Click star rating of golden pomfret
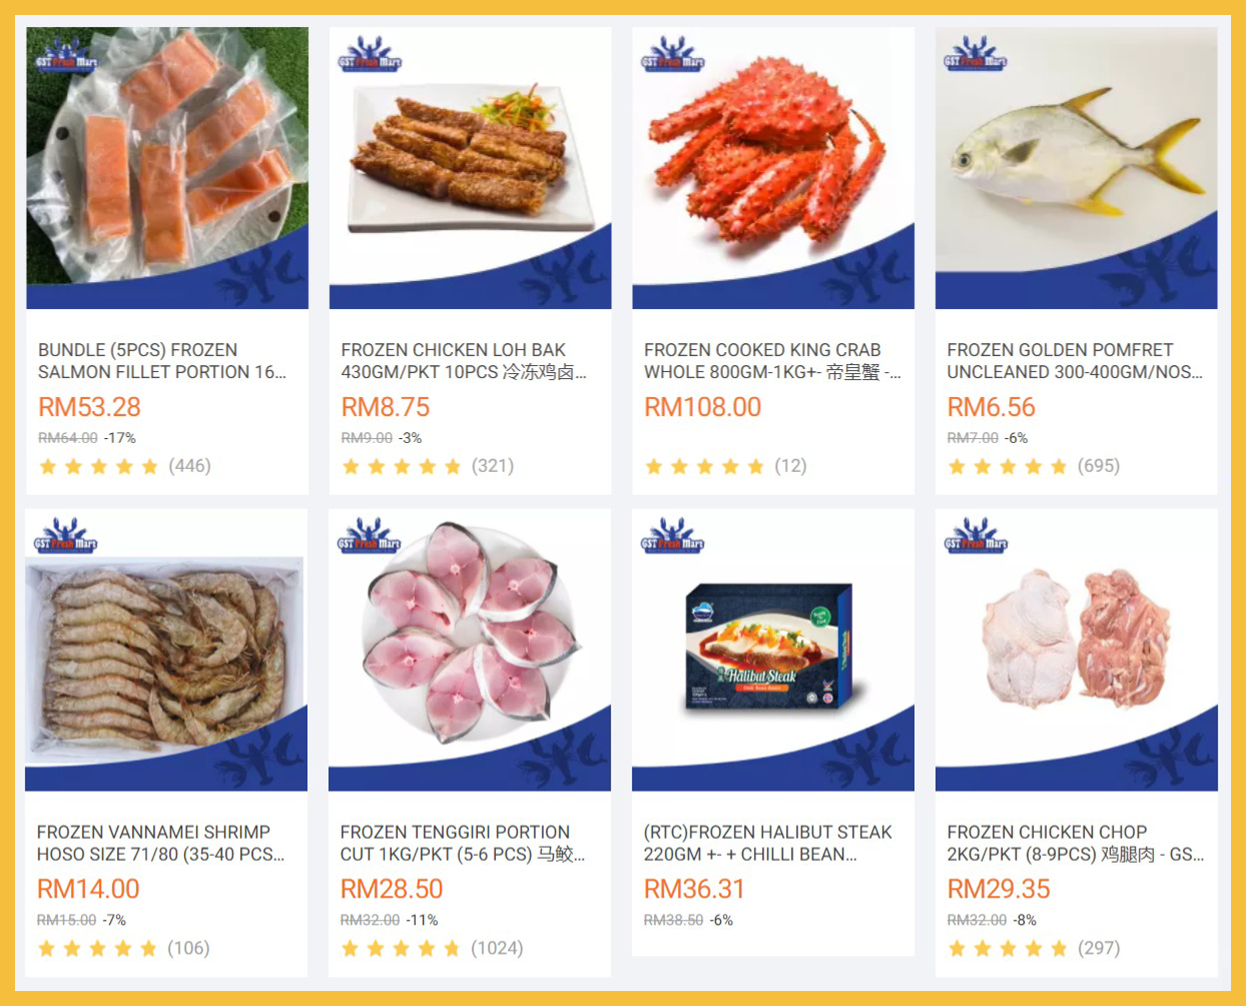 click(1008, 466)
